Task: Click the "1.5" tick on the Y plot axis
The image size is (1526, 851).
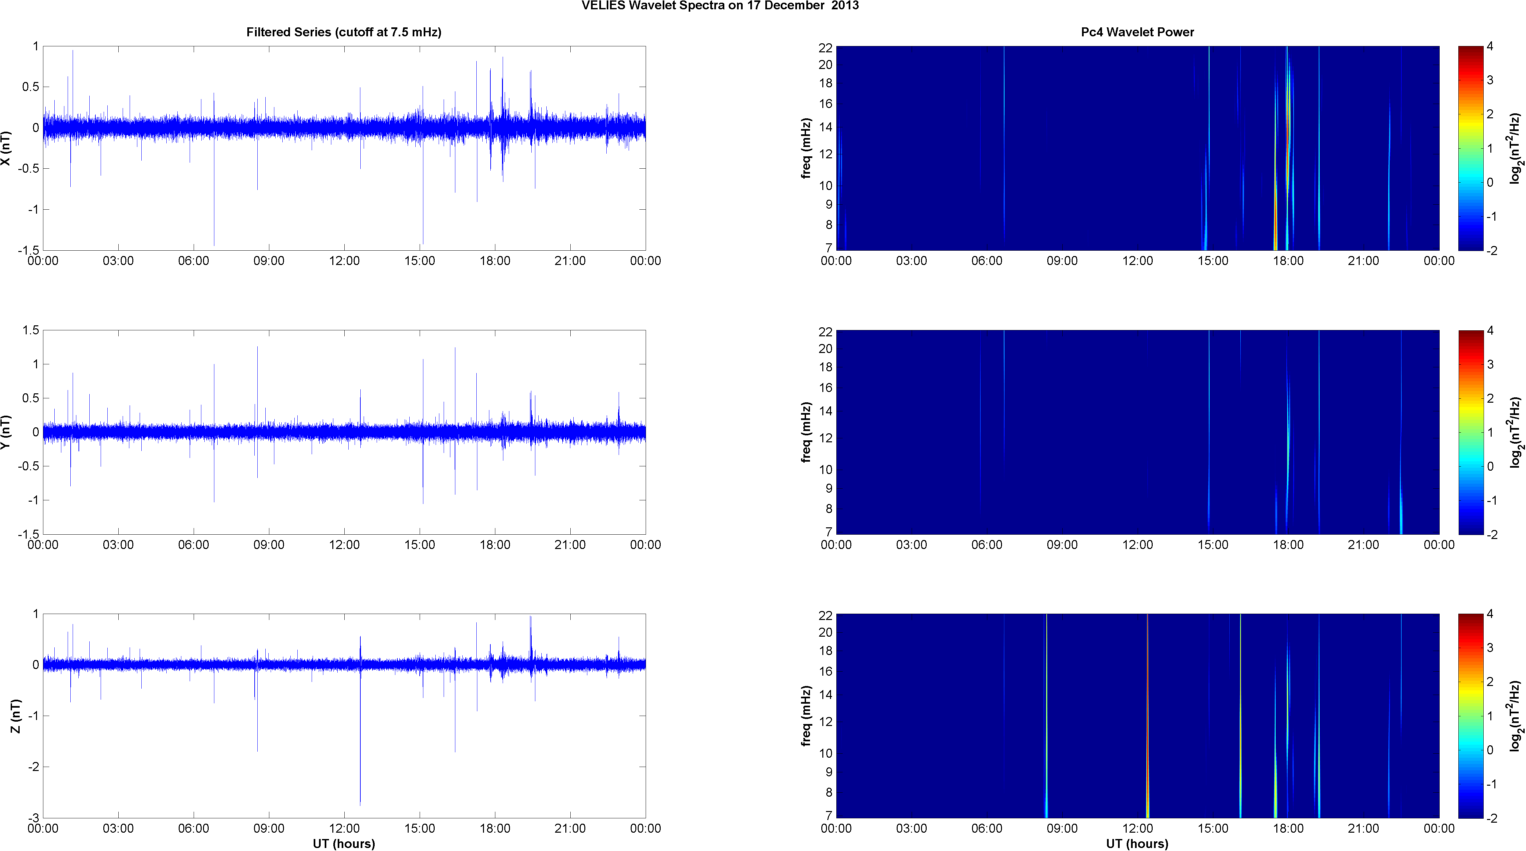Action: pos(30,330)
